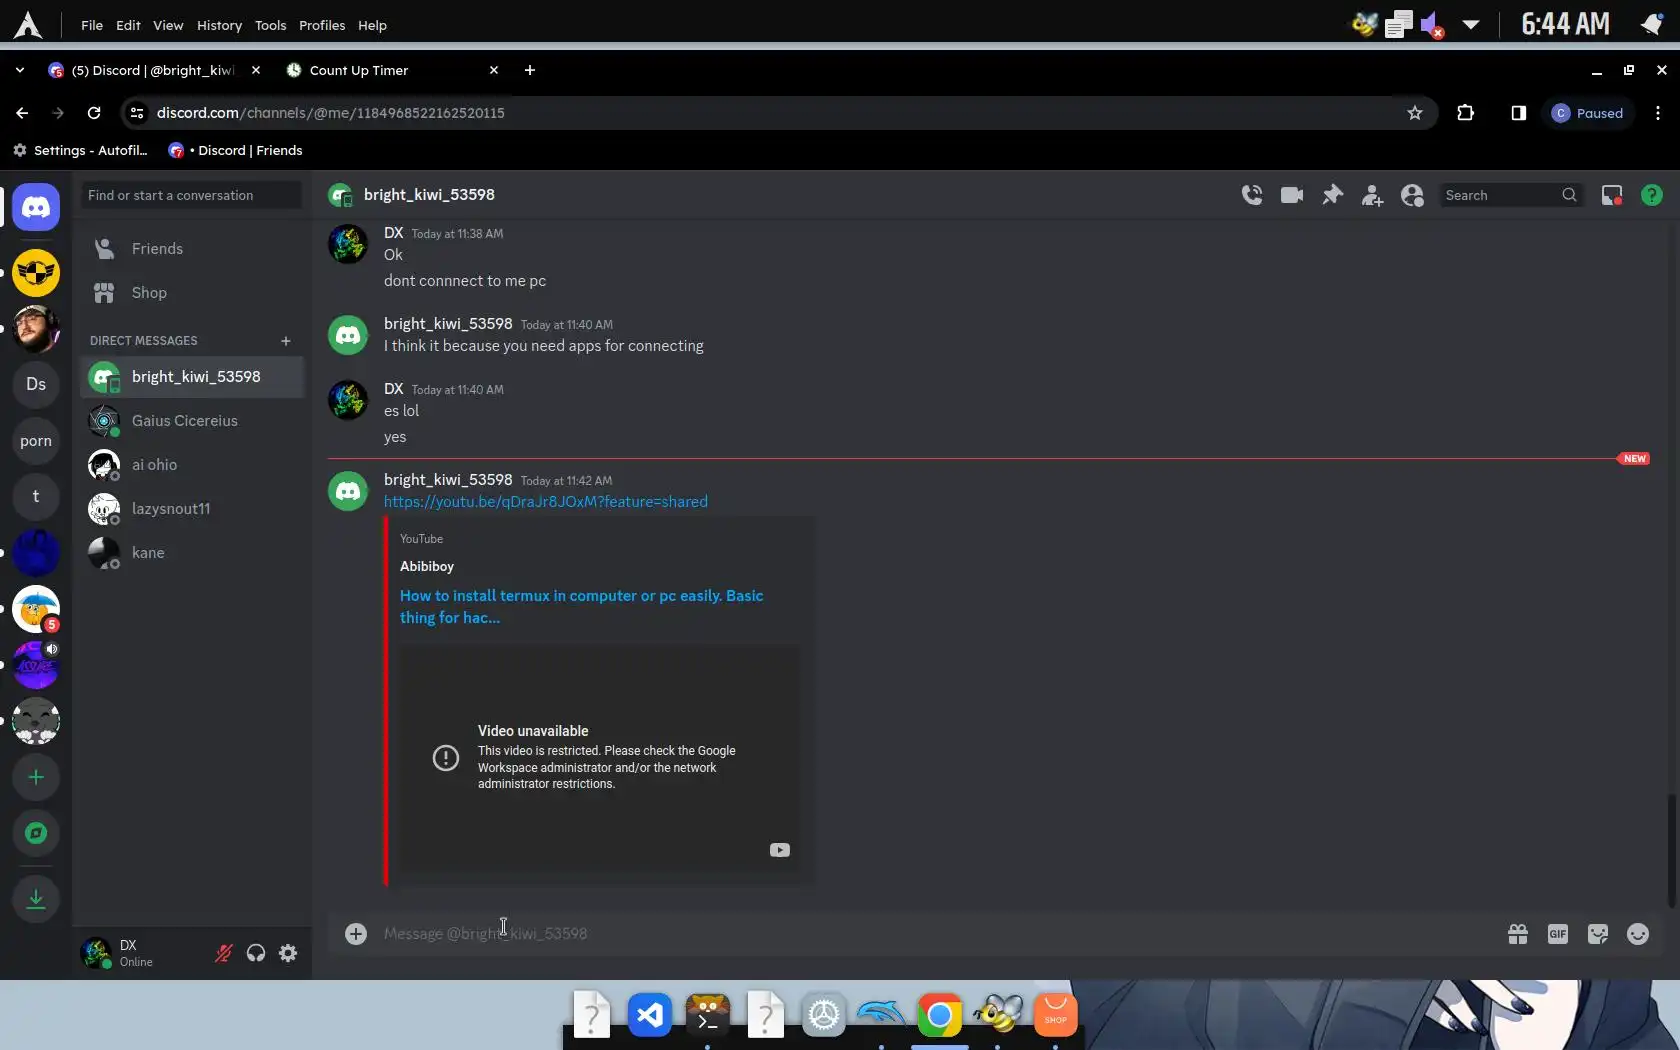Add friends to this DM

click(x=1372, y=195)
